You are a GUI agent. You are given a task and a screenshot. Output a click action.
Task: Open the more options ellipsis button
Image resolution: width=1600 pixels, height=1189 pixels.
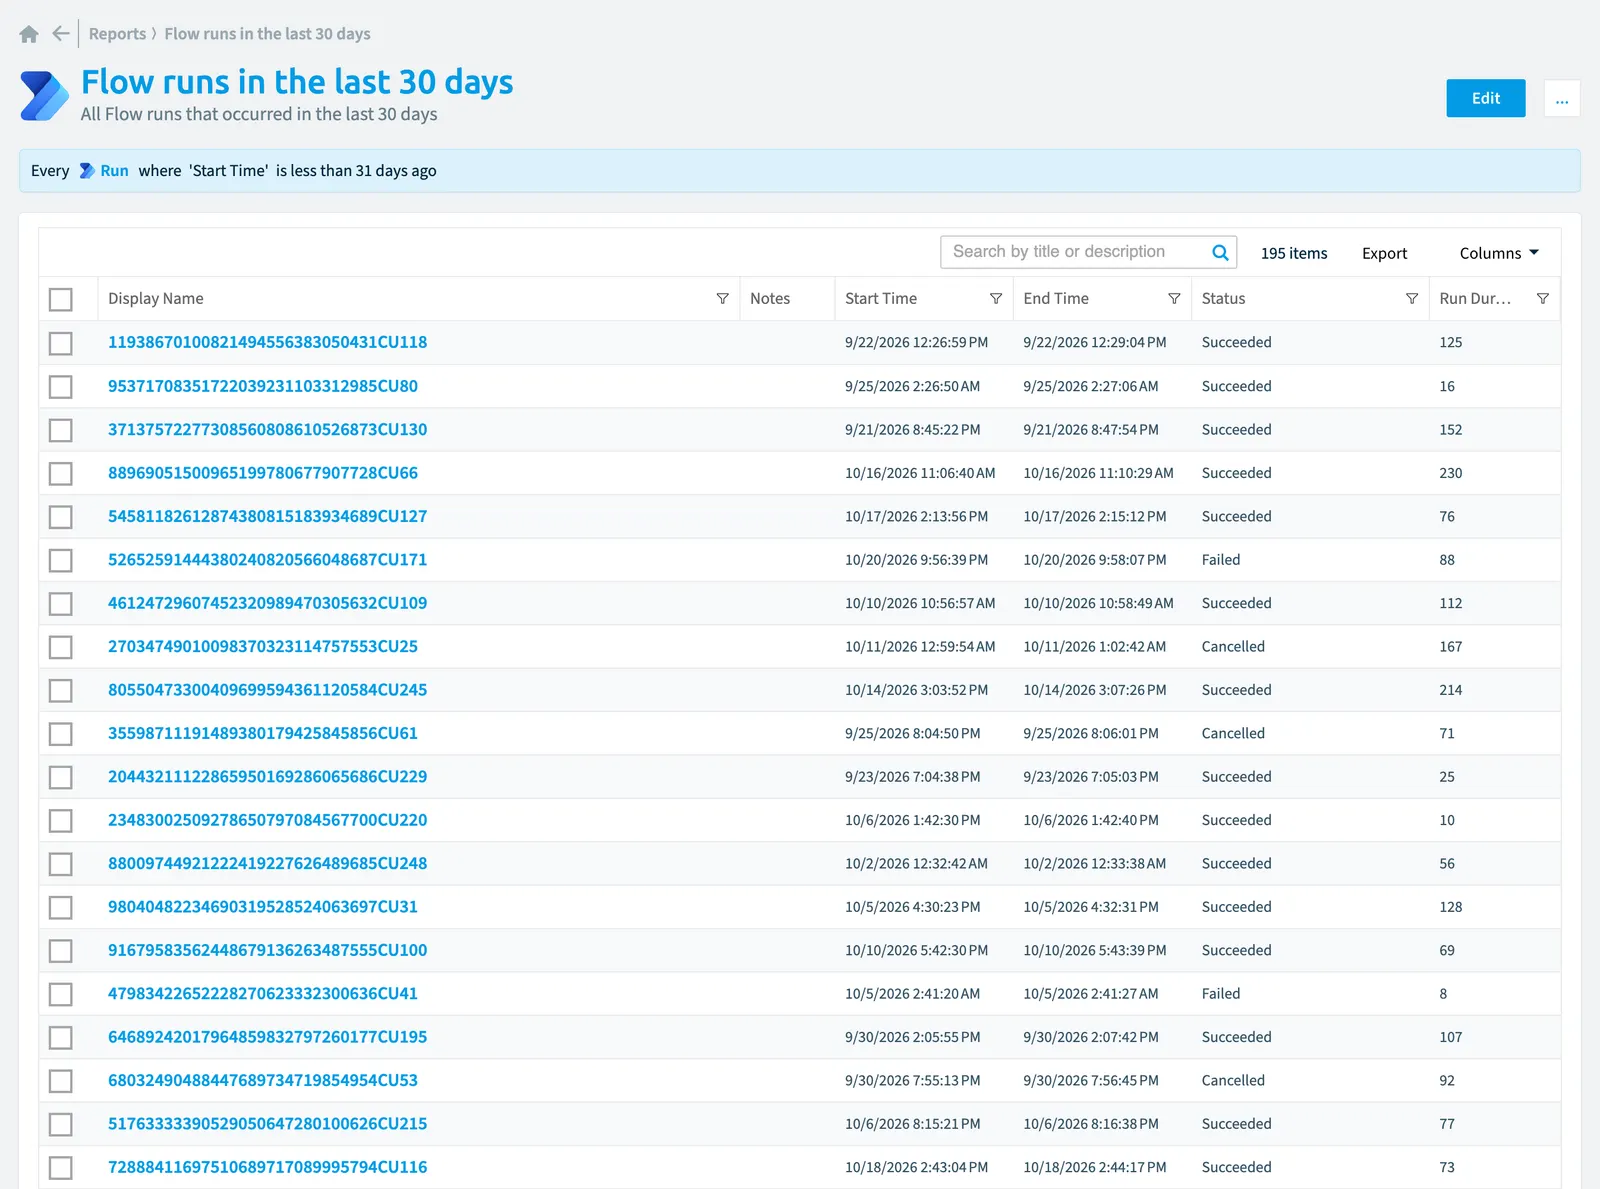tap(1562, 98)
